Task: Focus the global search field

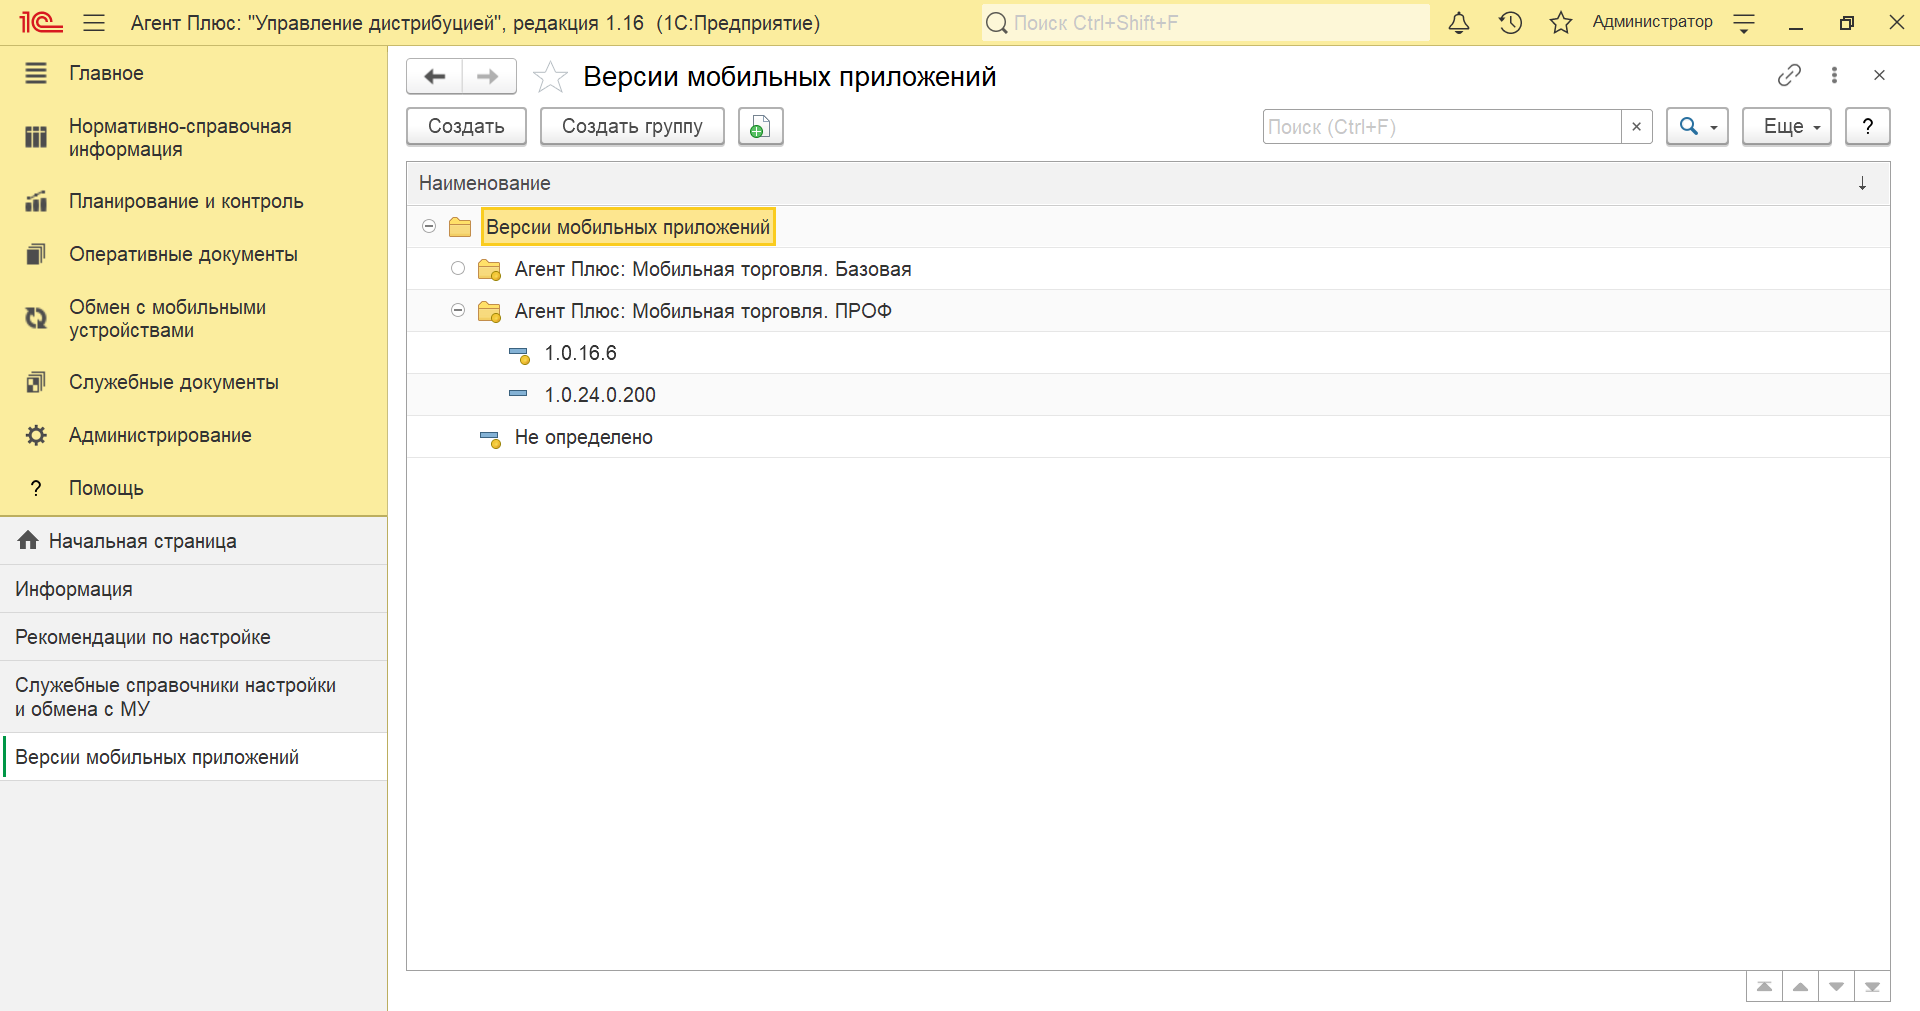Action: coord(1205,22)
